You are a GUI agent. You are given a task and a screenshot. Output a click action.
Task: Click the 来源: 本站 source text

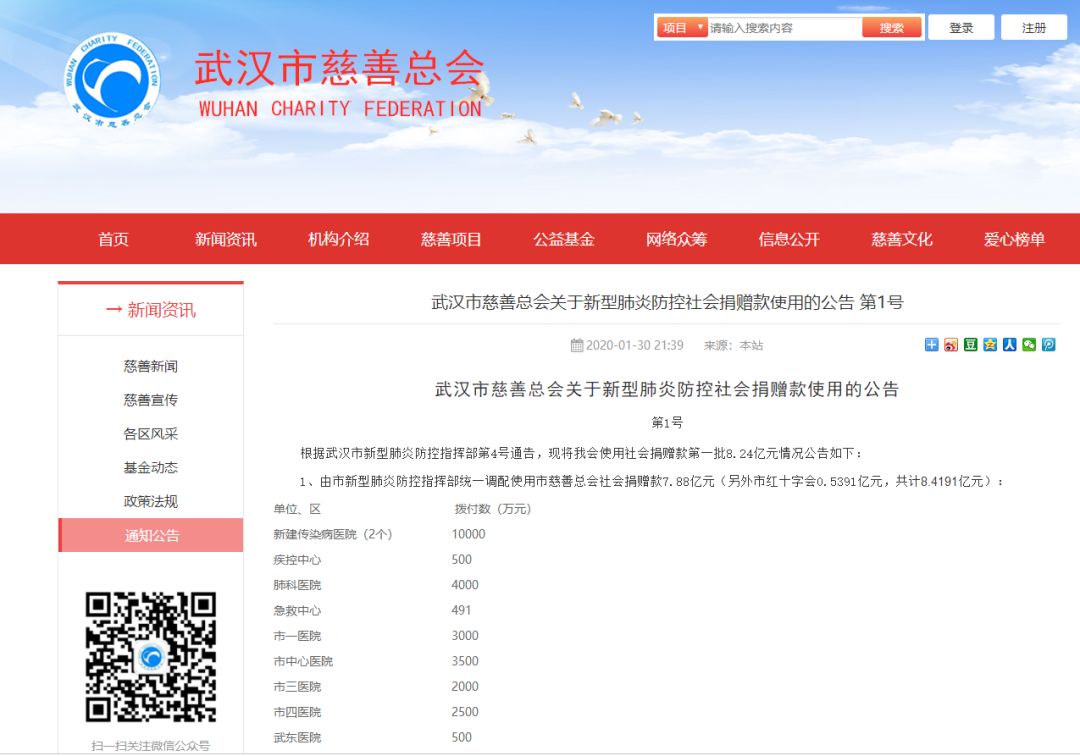click(733, 345)
